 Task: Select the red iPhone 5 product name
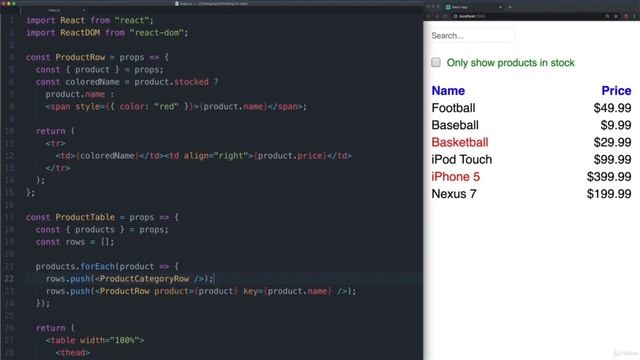(456, 176)
